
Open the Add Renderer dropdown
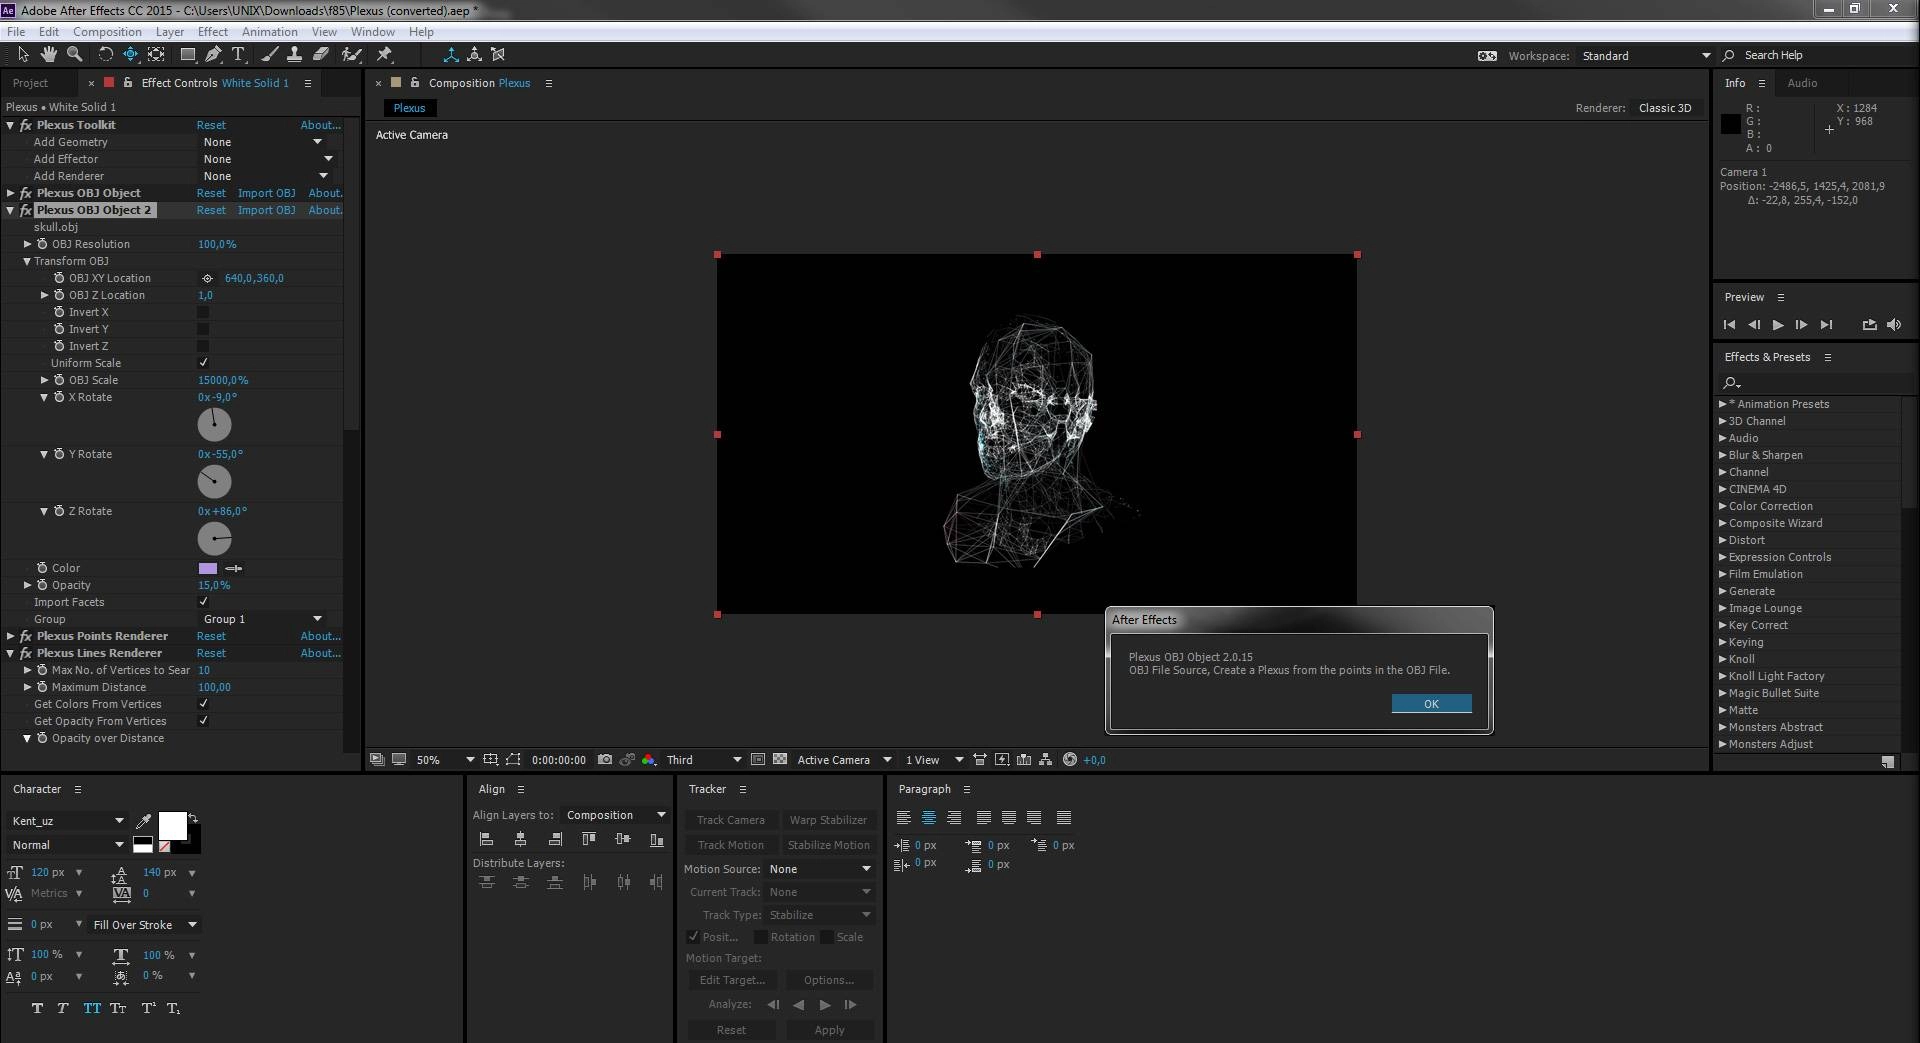point(266,176)
